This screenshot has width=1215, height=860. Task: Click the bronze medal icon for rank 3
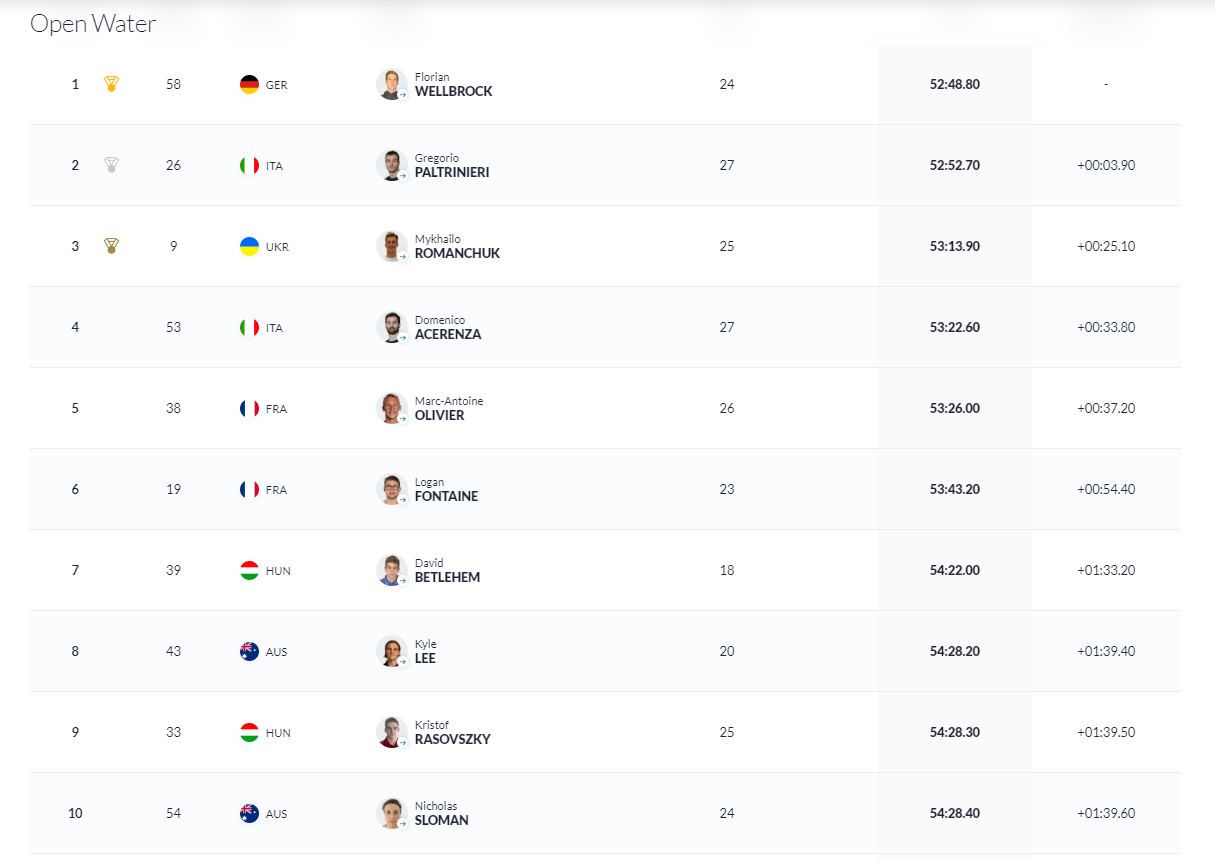click(x=111, y=246)
